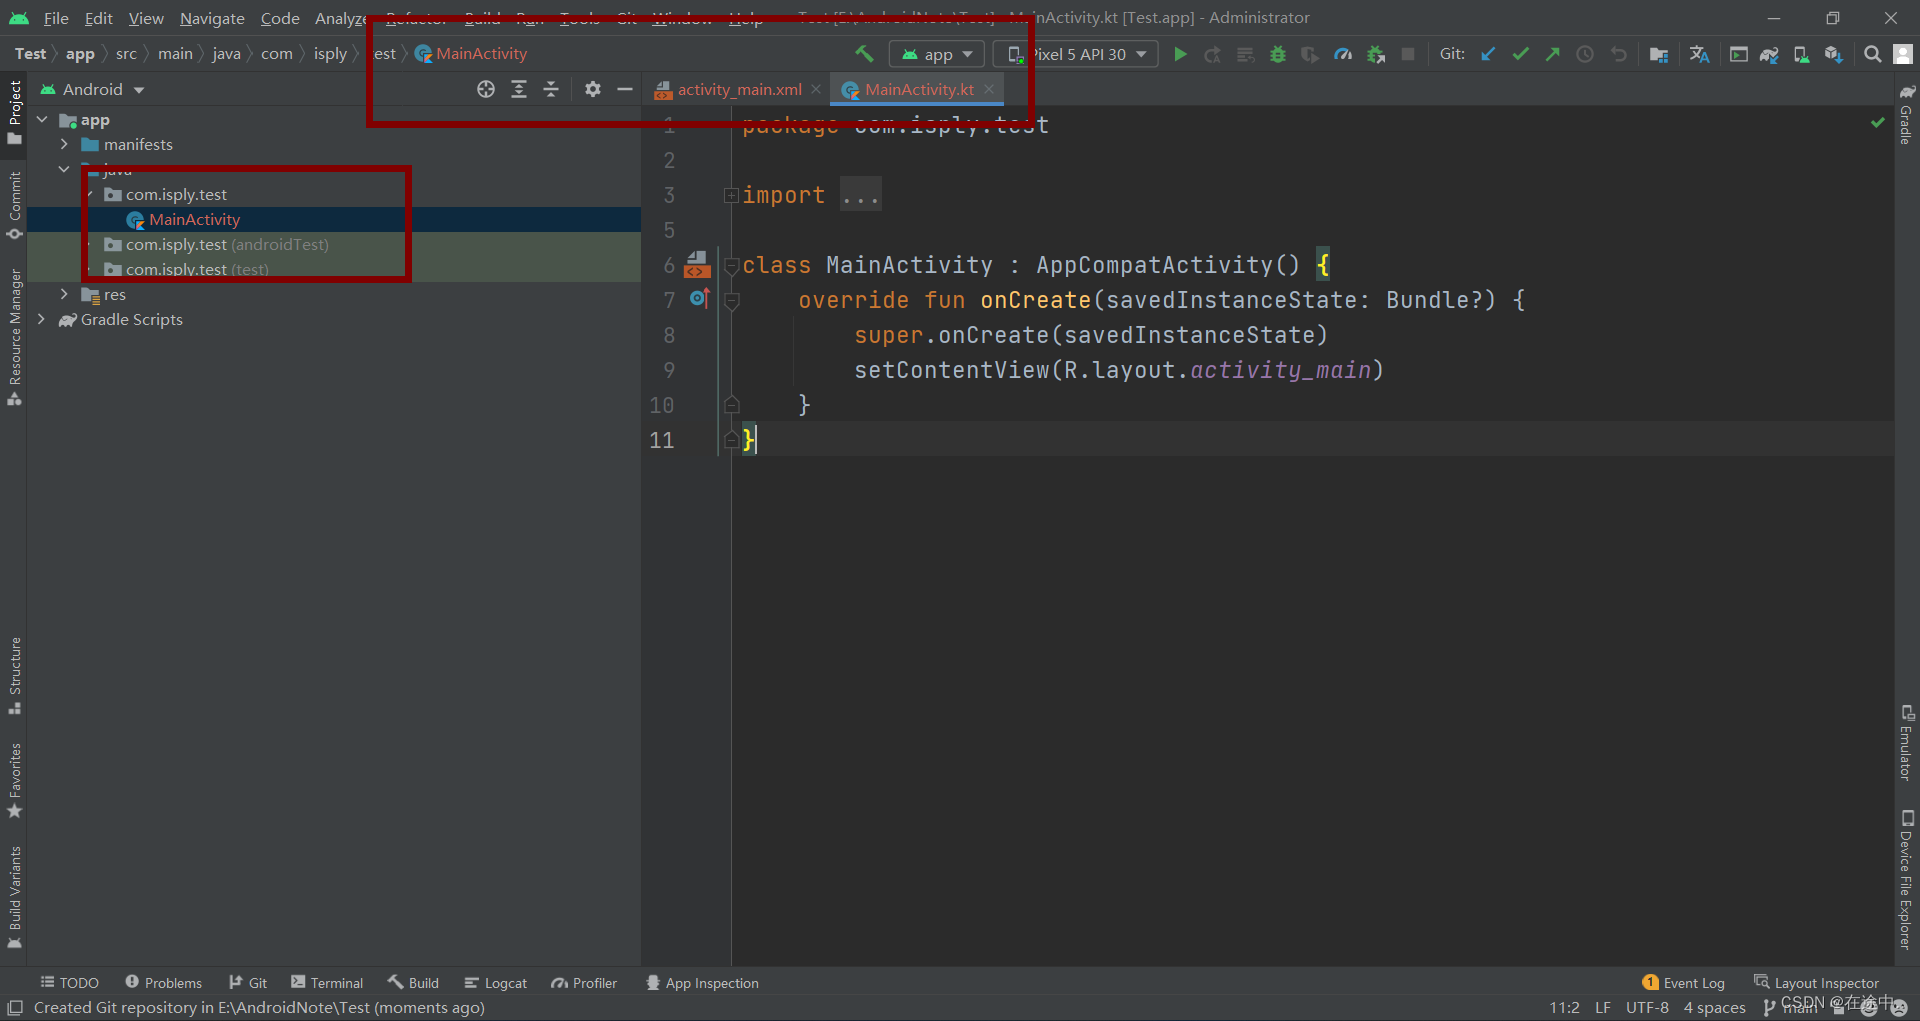Expand Gradle Scripts node

click(x=42, y=319)
